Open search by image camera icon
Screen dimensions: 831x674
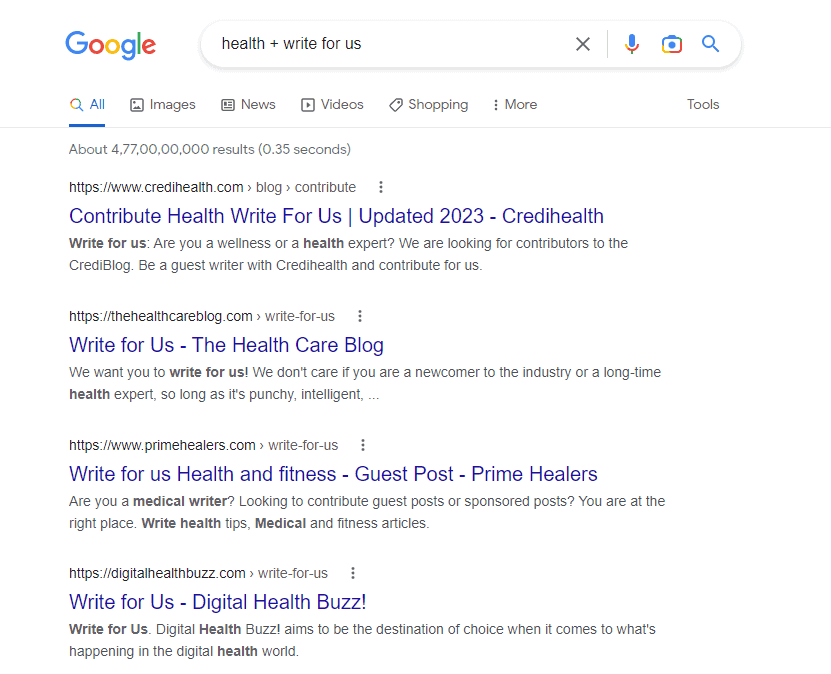click(672, 44)
